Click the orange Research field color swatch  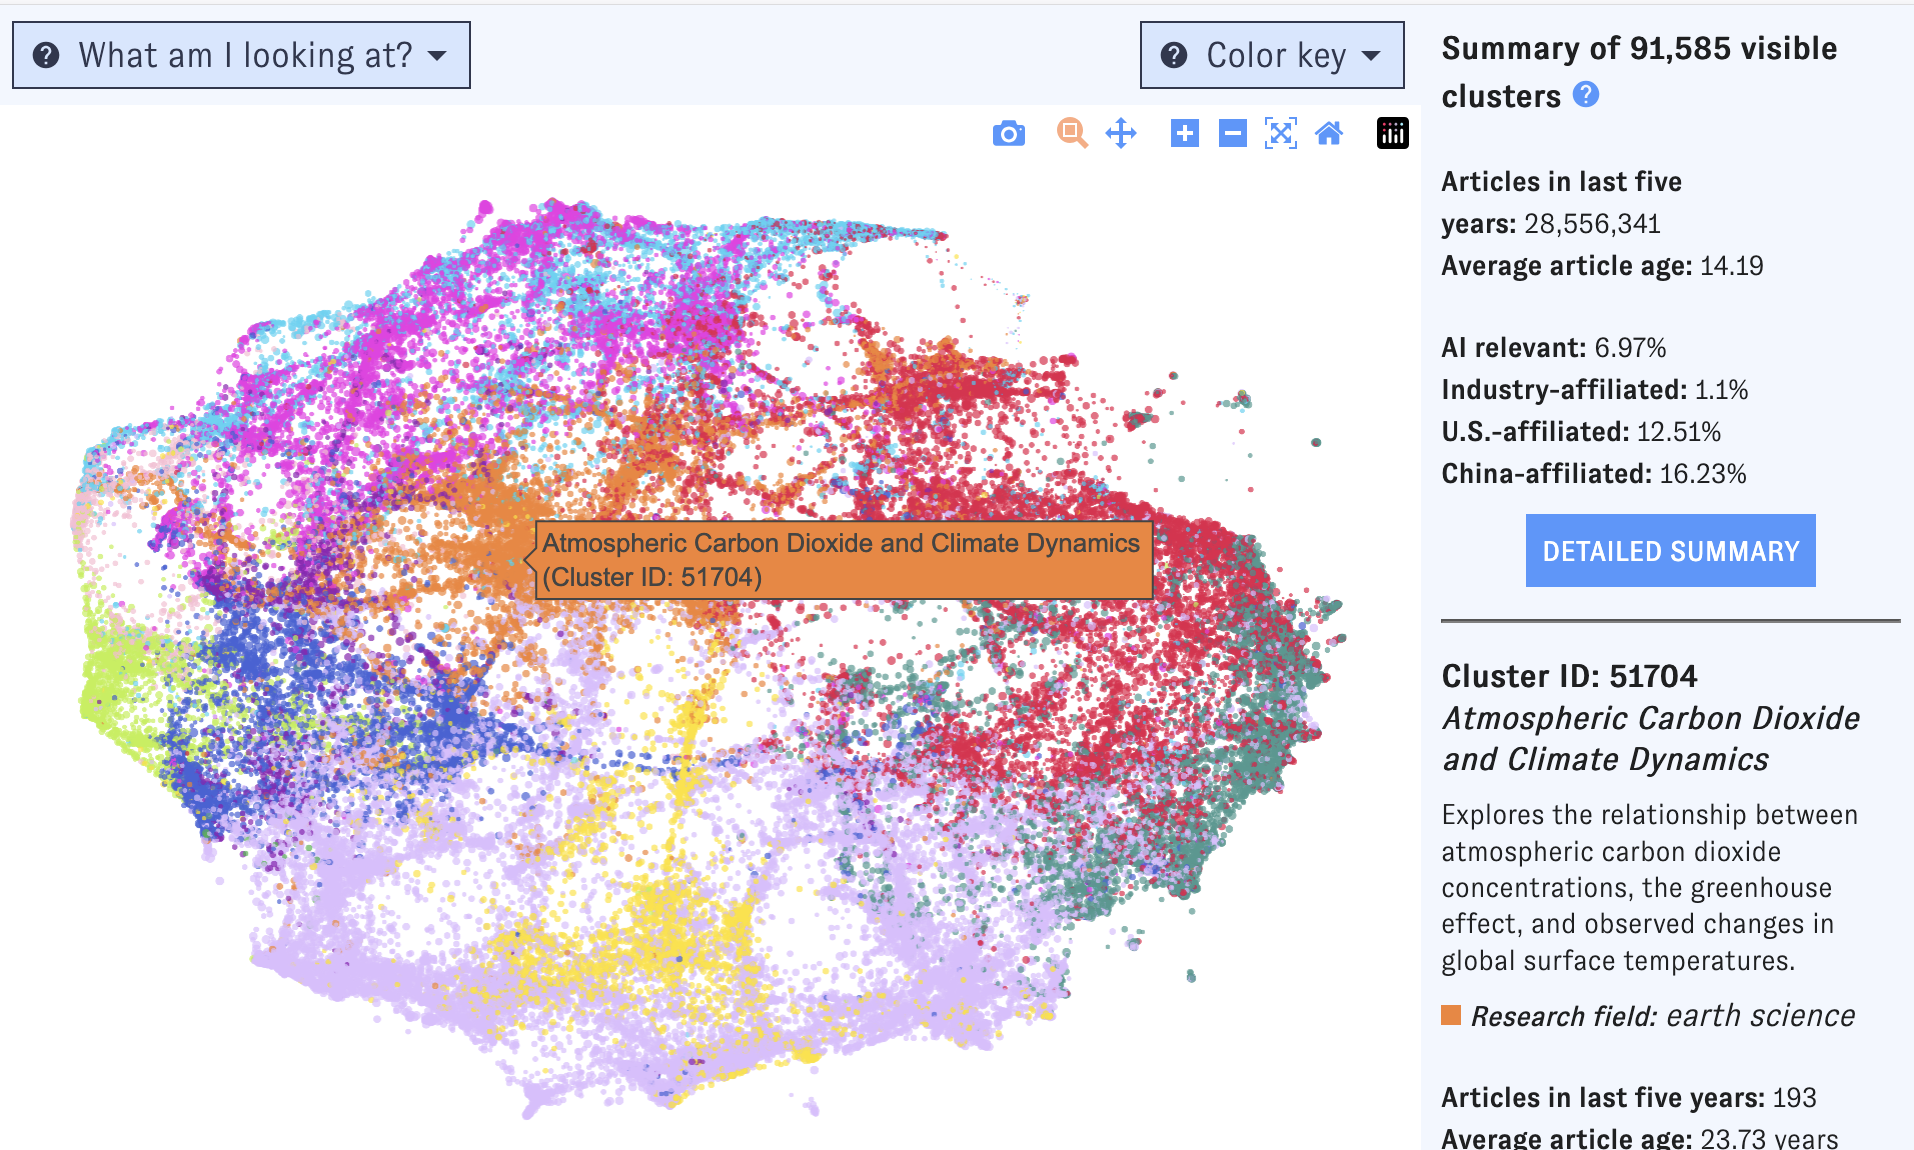coord(1450,1016)
